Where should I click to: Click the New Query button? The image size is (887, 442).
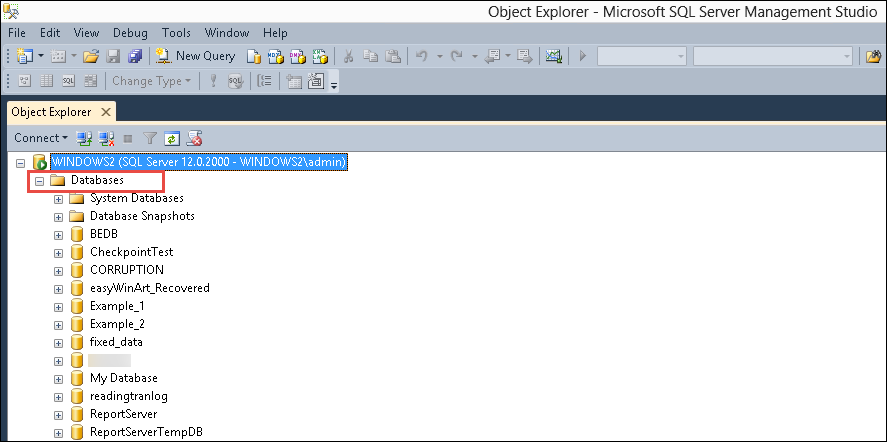tap(195, 56)
